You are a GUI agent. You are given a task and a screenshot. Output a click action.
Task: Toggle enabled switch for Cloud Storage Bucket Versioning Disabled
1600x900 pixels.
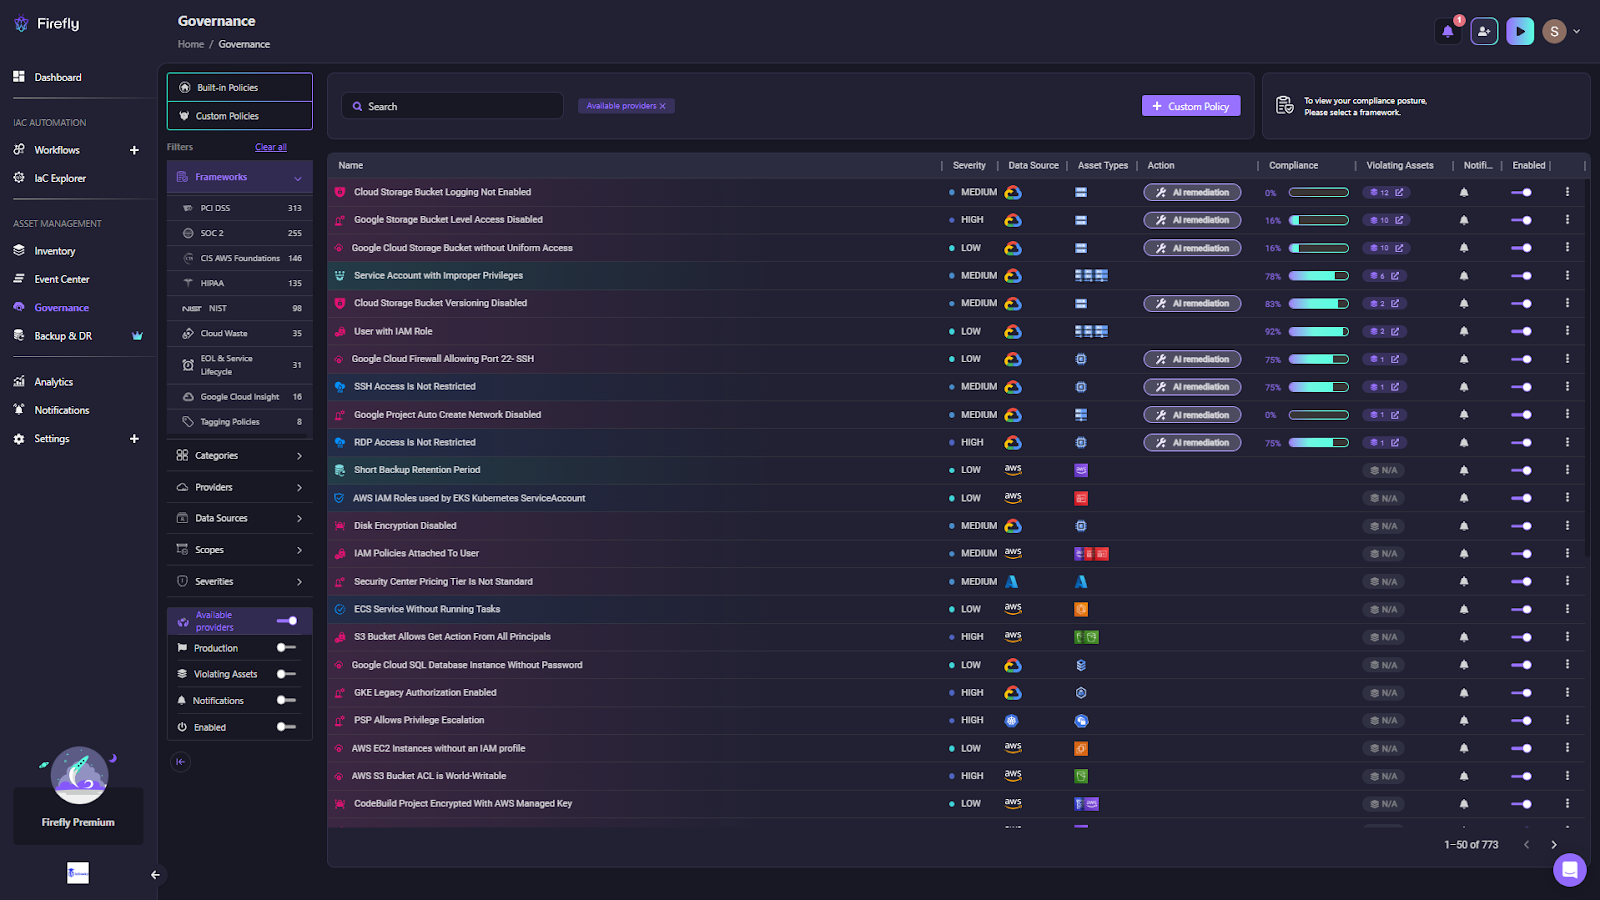(x=1521, y=303)
